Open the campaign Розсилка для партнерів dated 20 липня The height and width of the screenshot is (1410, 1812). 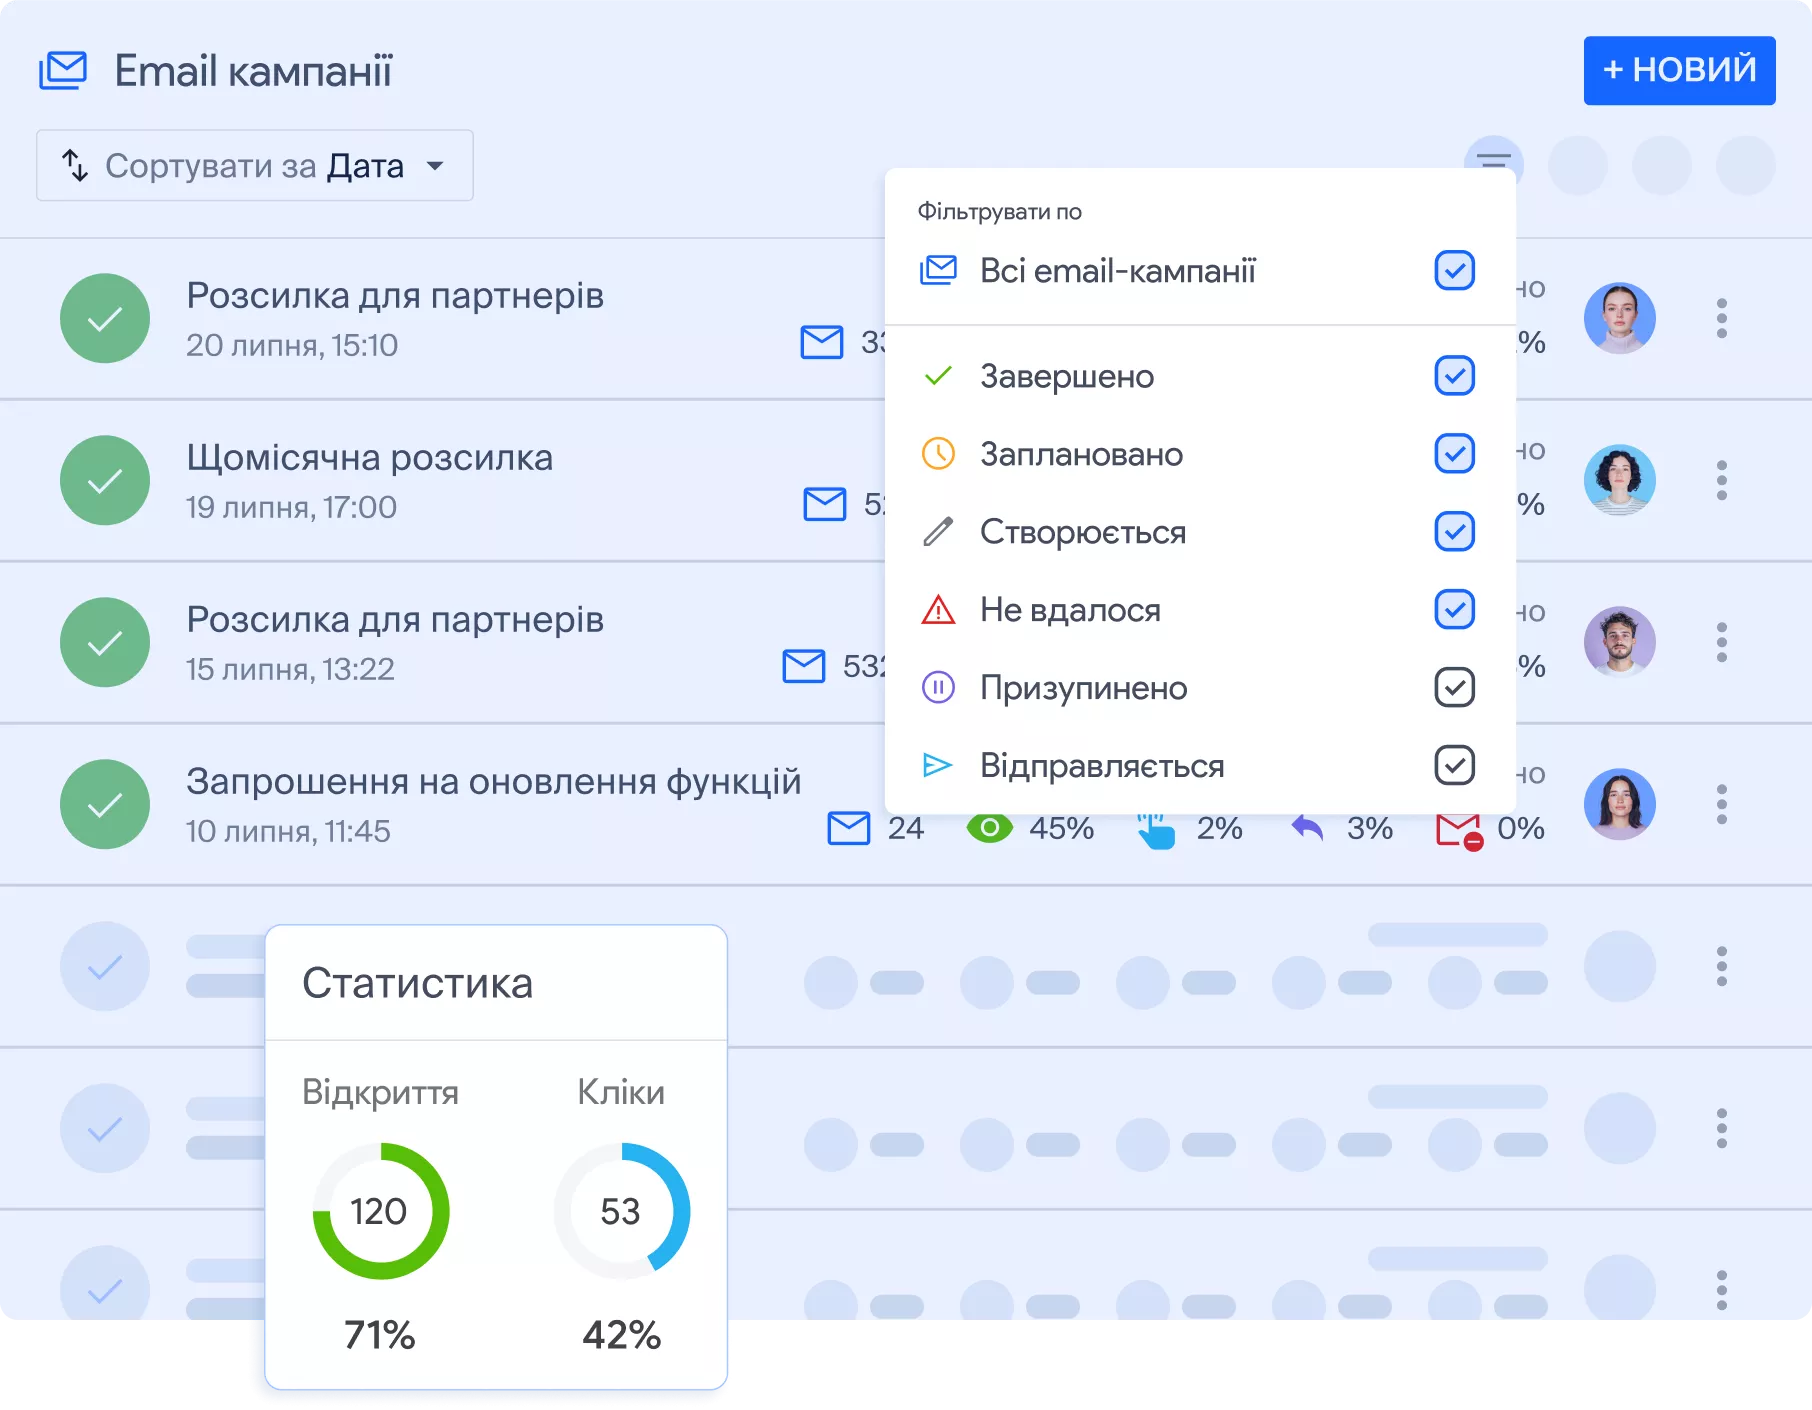point(395,295)
